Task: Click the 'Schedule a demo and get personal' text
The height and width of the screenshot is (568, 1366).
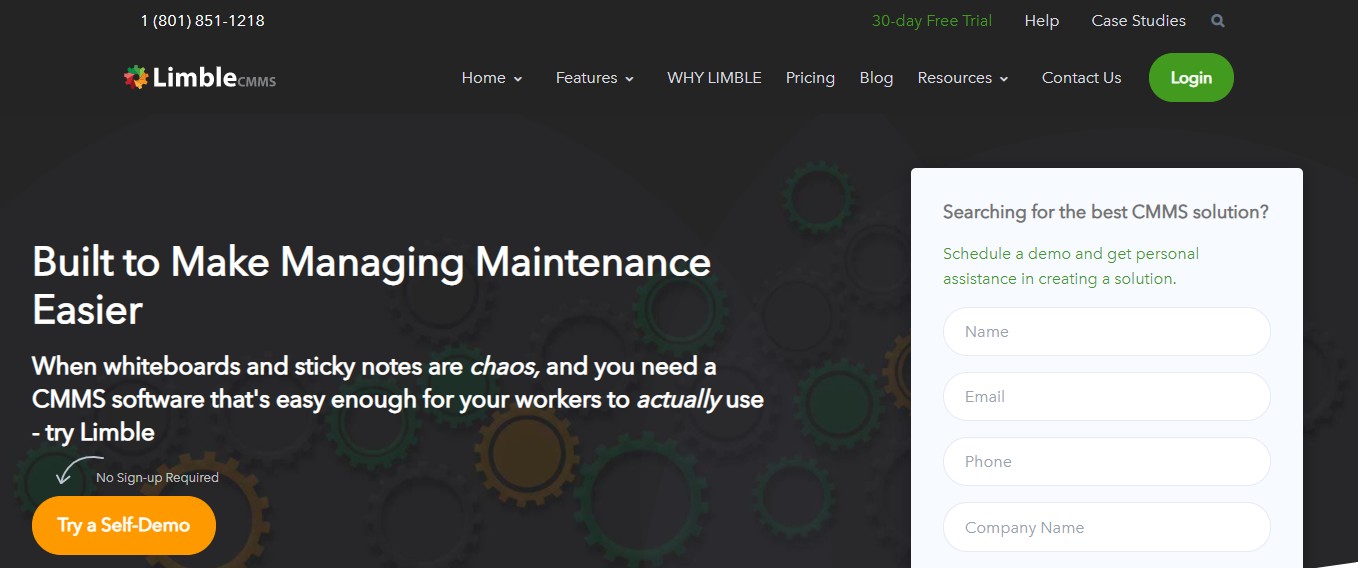Action: click(1071, 254)
